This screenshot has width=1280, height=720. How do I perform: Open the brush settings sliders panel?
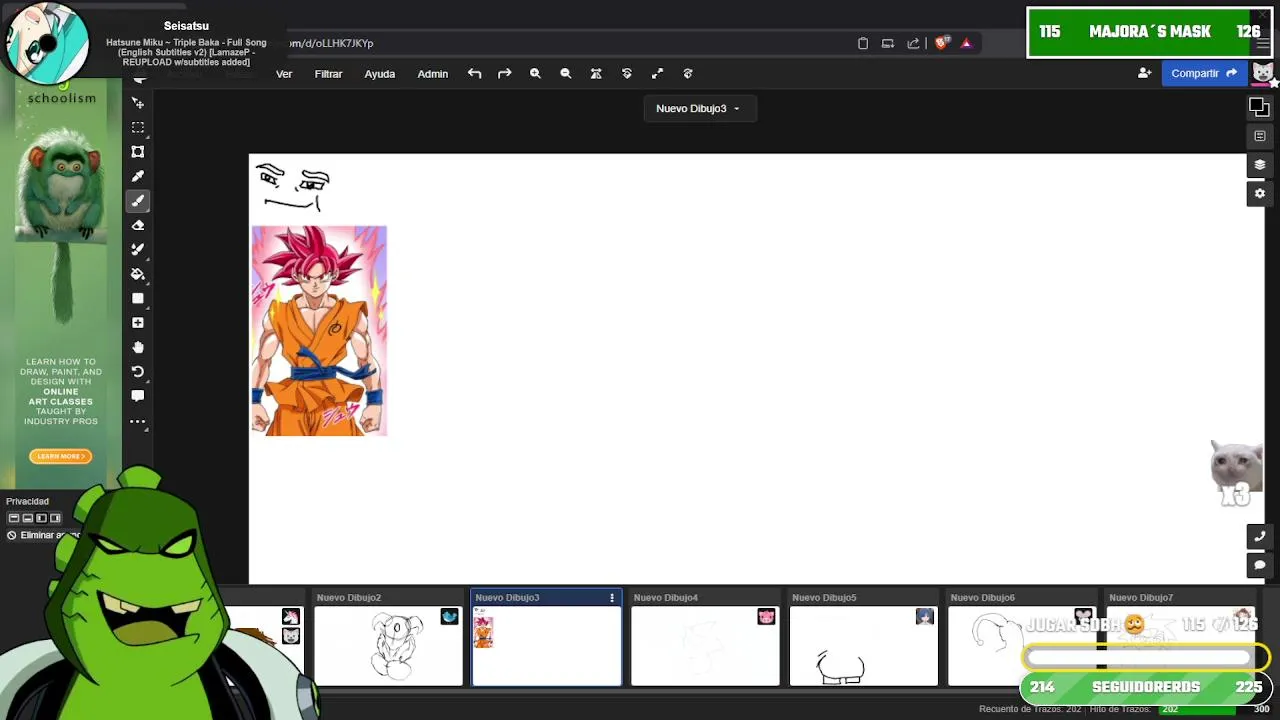(1260, 136)
